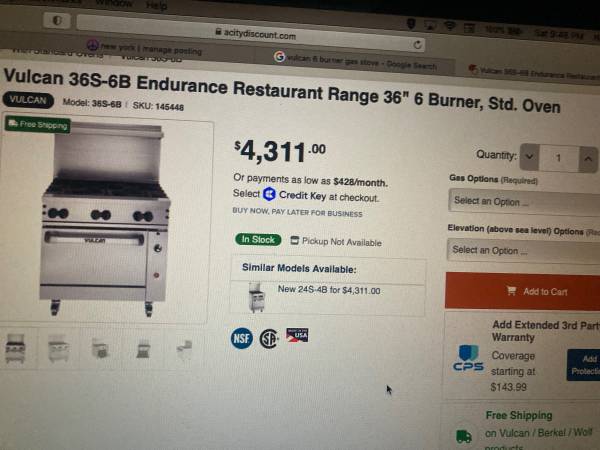Click the orange Add to Cart button

pos(523,291)
